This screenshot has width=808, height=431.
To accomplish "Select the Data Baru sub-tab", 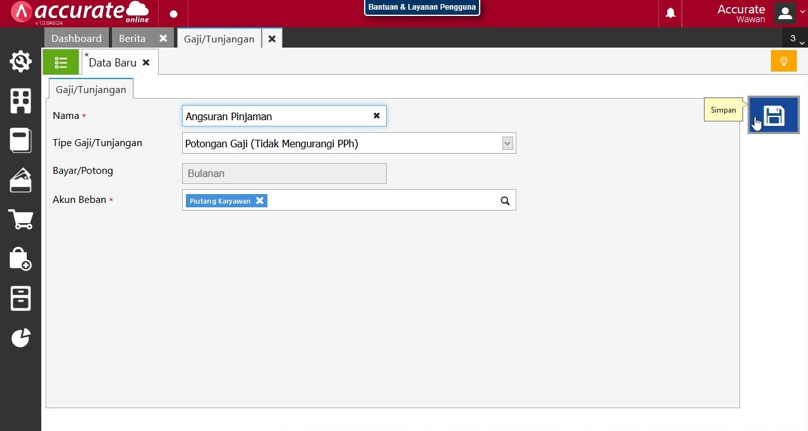I will point(112,62).
